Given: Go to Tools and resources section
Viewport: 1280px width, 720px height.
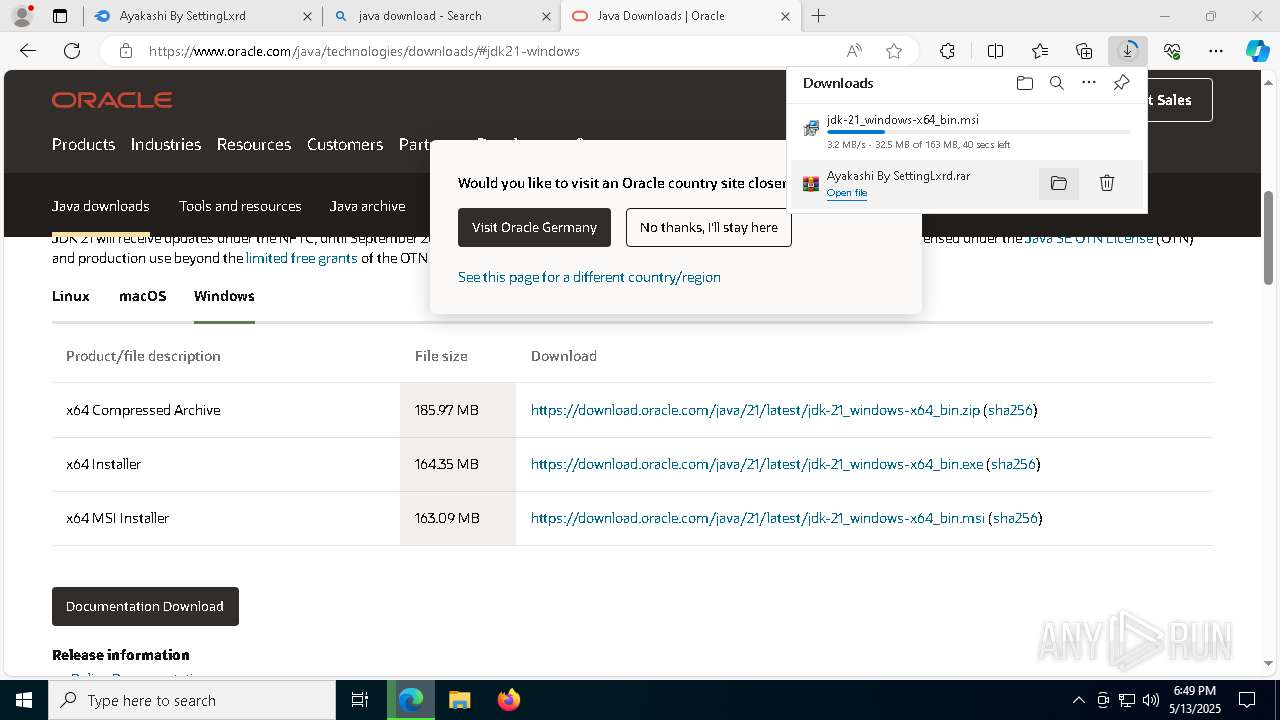Looking at the screenshot, I should click(x=240, y=206).
